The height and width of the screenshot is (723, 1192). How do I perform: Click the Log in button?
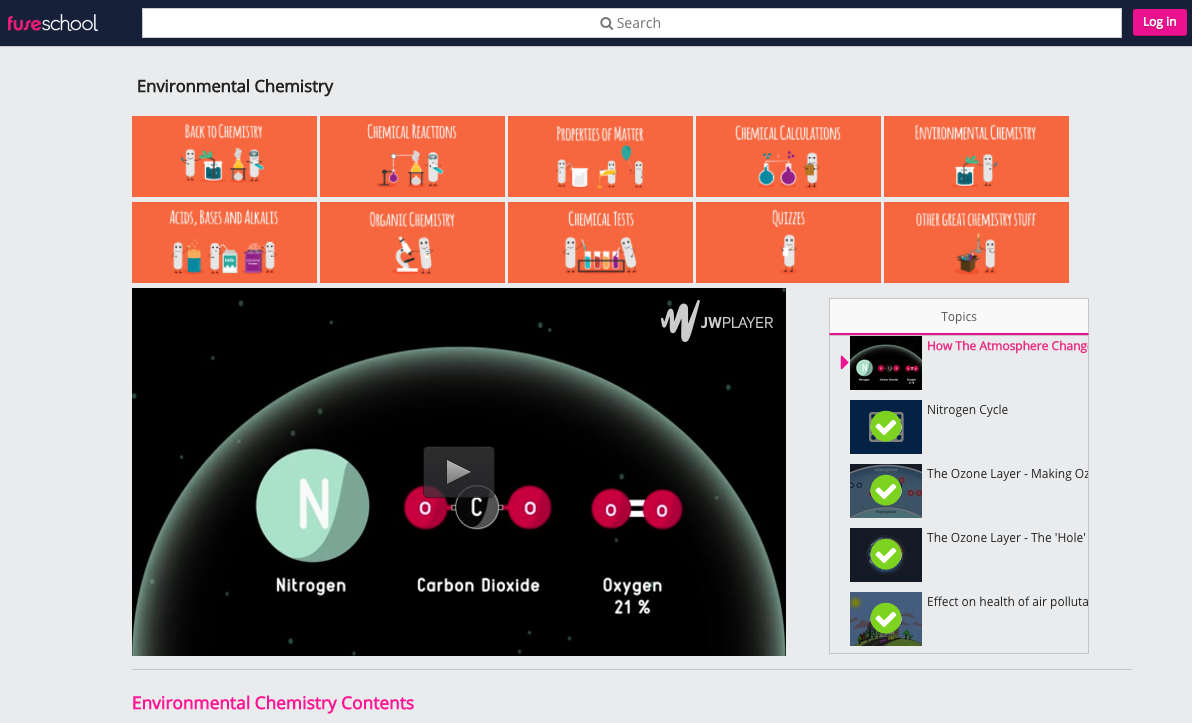[x=1159, y=22]
